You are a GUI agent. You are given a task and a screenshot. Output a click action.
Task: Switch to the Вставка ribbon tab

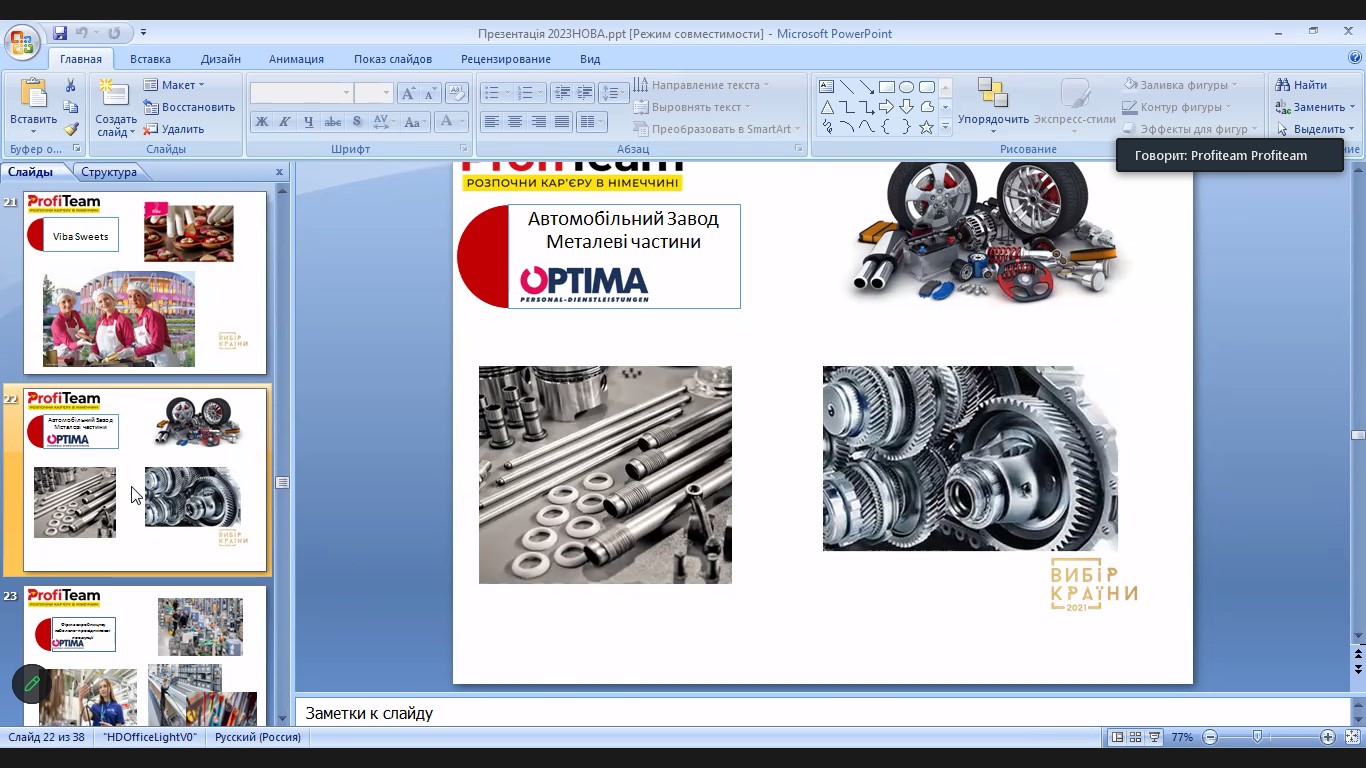click(150, 59)
